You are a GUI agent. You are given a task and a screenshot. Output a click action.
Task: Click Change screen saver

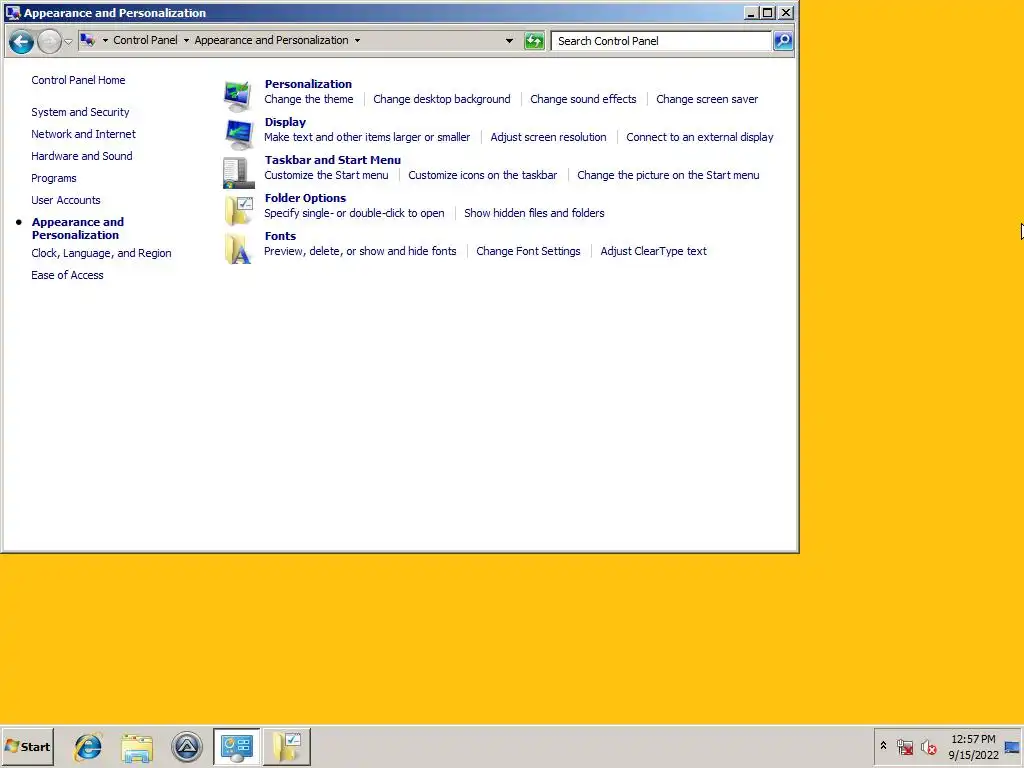pos(707,99)
